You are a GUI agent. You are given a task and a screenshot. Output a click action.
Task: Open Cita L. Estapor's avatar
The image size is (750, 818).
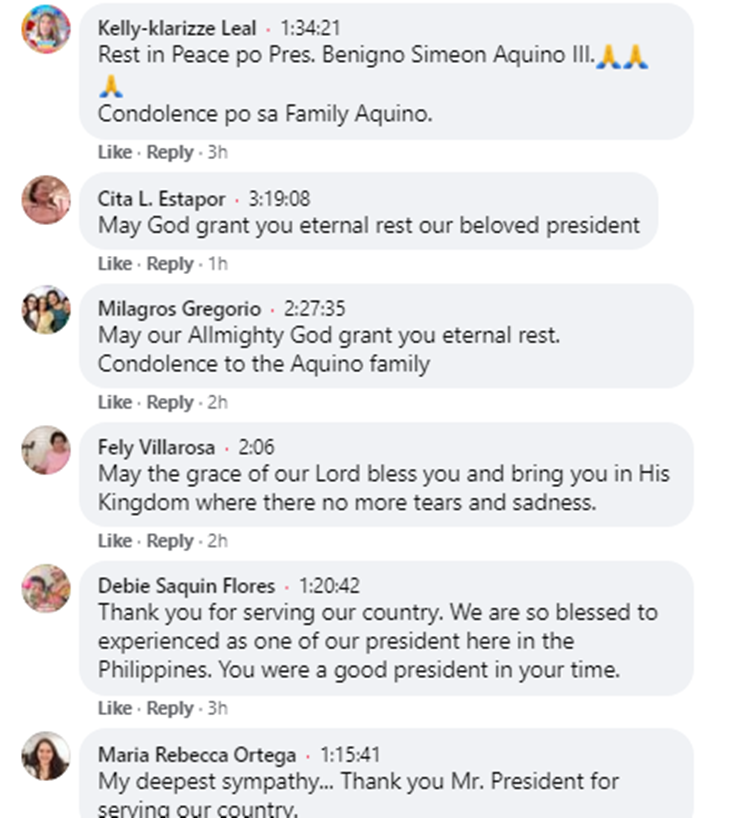46,199
